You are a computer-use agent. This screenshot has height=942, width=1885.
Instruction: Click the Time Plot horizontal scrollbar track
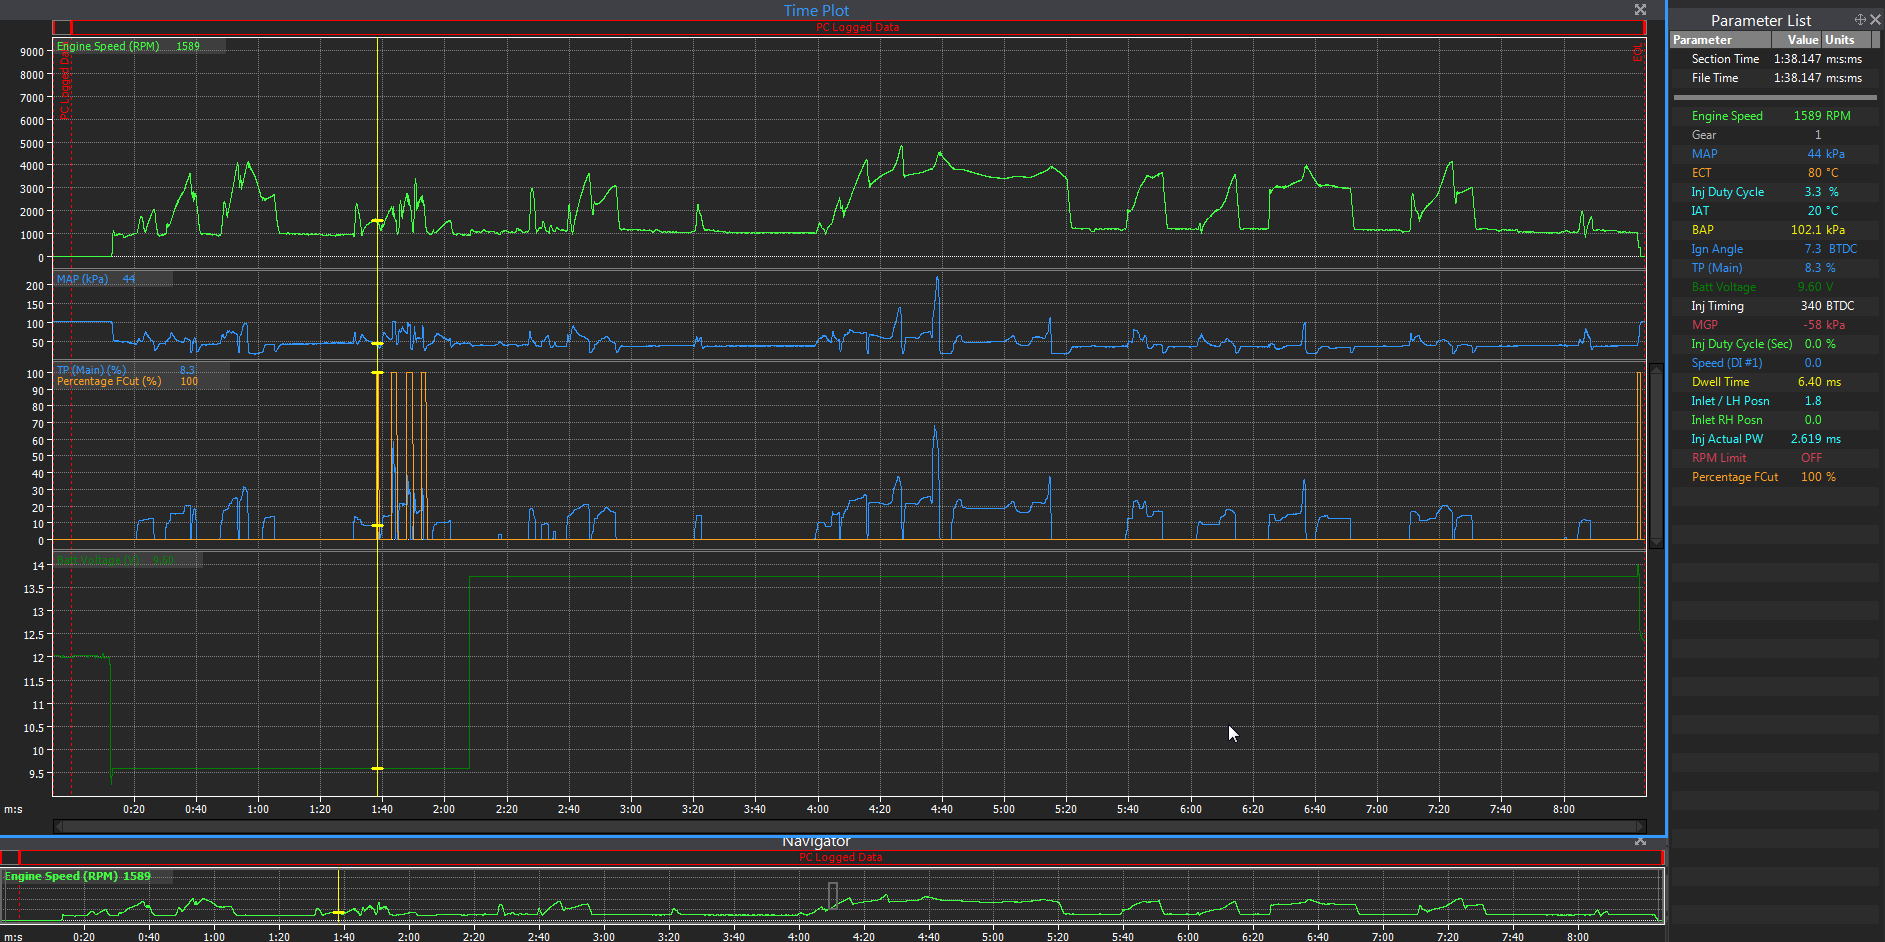(x=850, y=826)
